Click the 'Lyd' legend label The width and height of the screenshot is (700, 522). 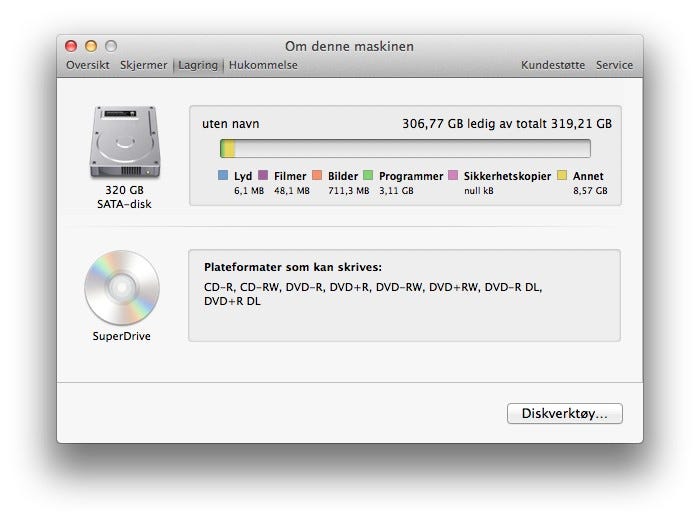tap(243, 176)
